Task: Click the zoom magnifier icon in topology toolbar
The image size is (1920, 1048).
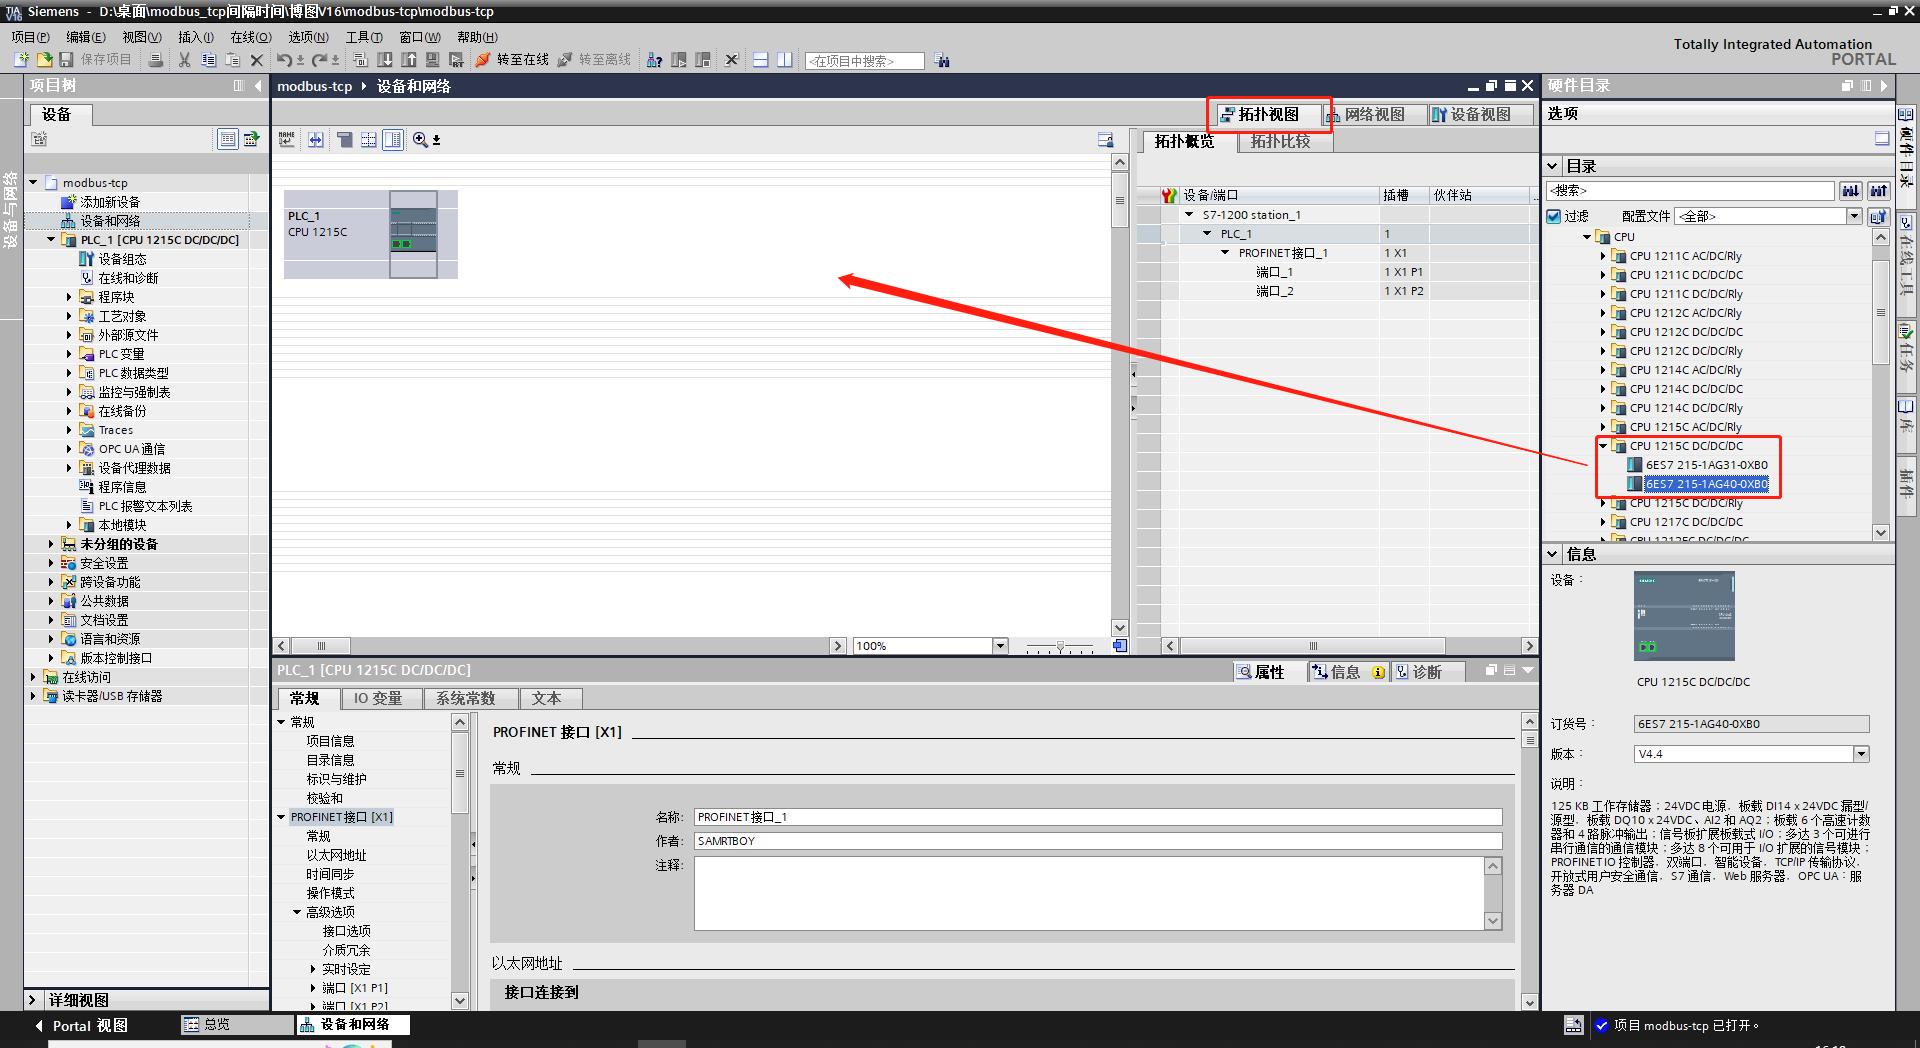Action: 421,140
